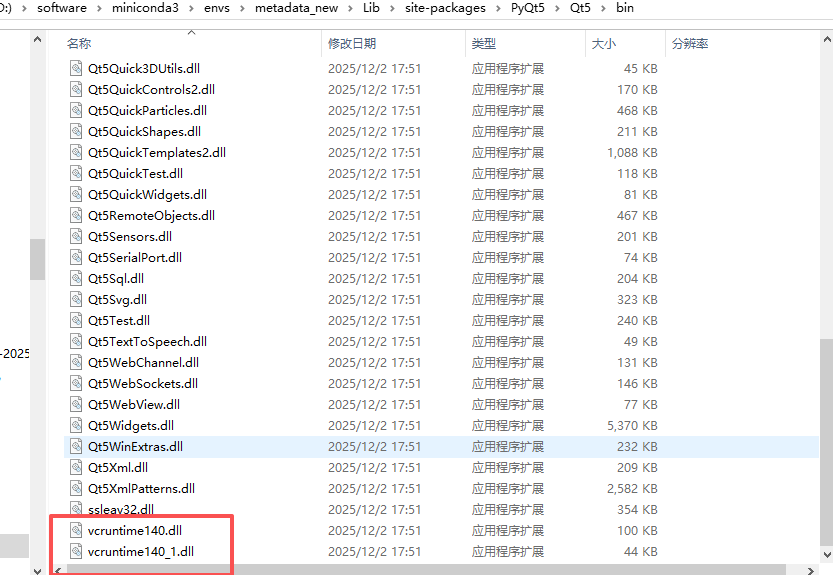Navigate to Lib in the address bar
Screen dimensions: 833x575
point(371,8)
